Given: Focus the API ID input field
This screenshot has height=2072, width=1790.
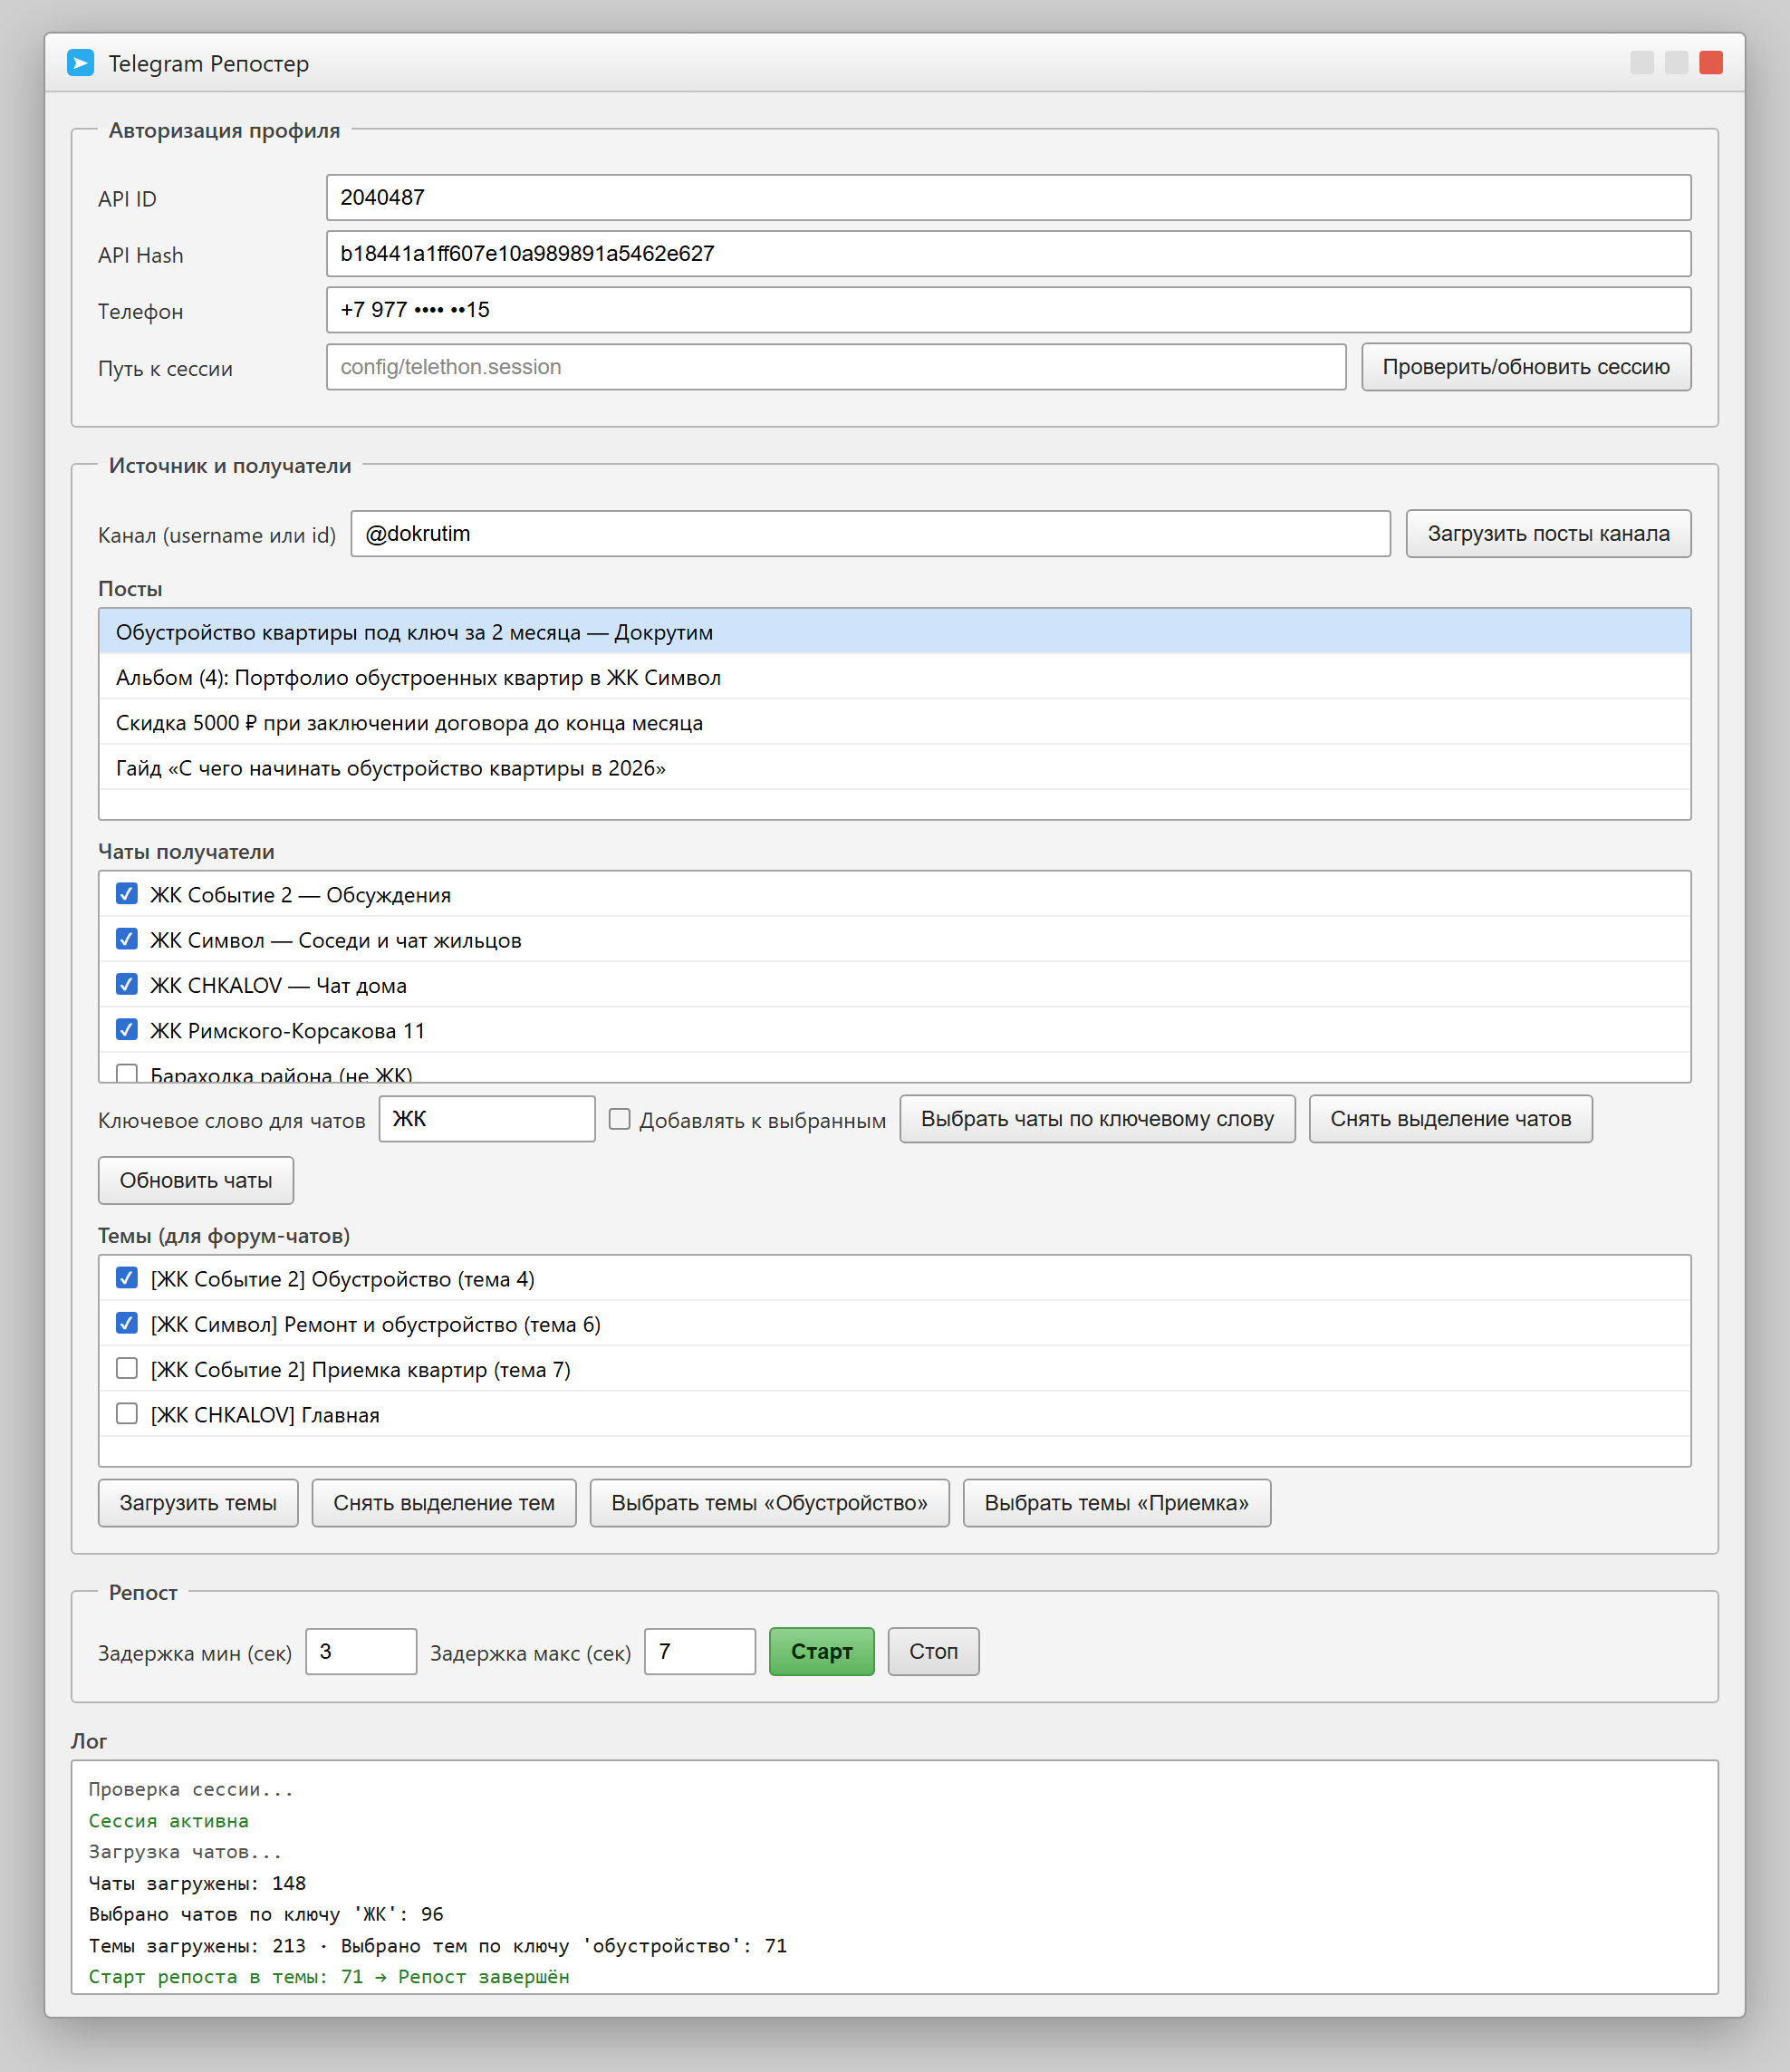Looking at the screenshot, I should (1008, 198).
